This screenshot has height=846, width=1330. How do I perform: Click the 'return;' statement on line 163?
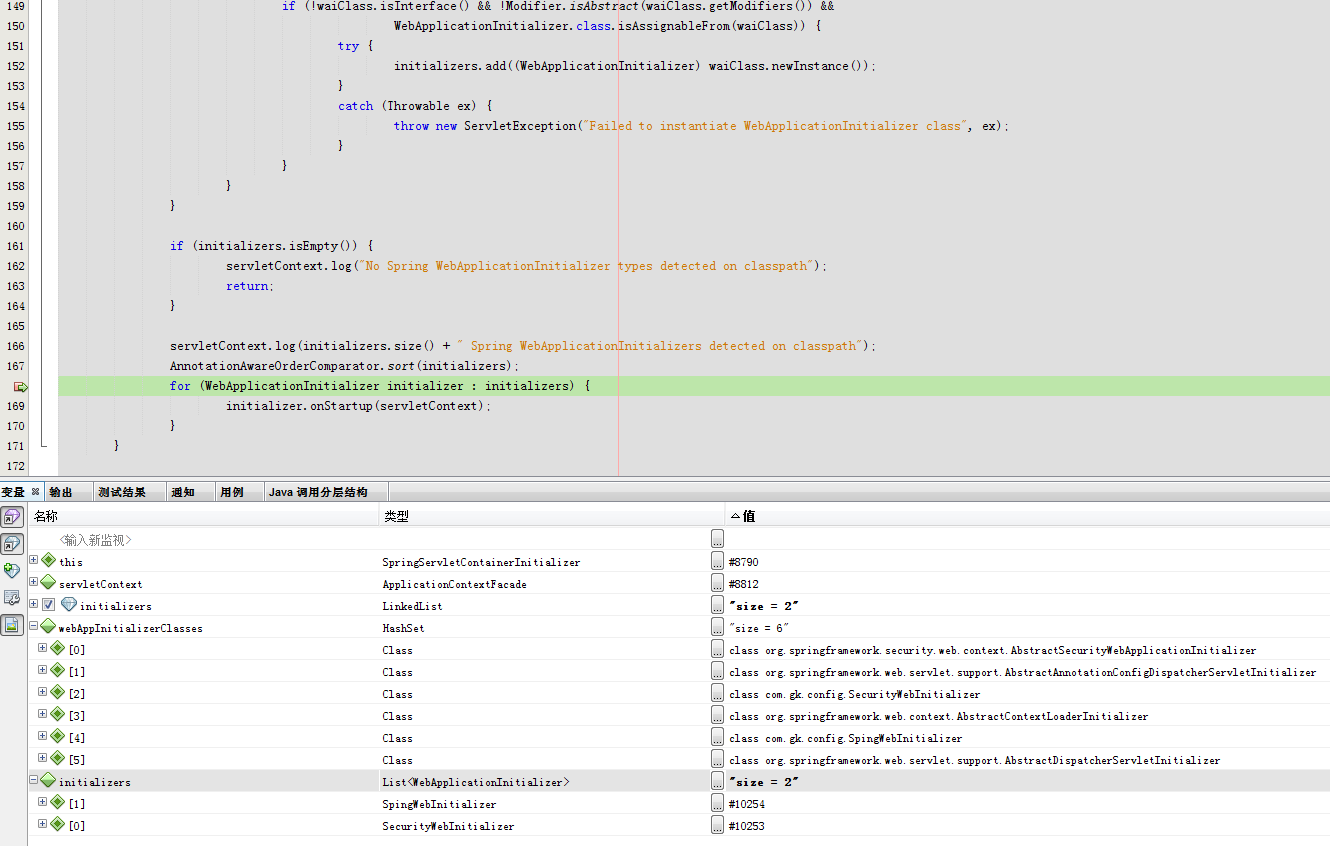250,286
